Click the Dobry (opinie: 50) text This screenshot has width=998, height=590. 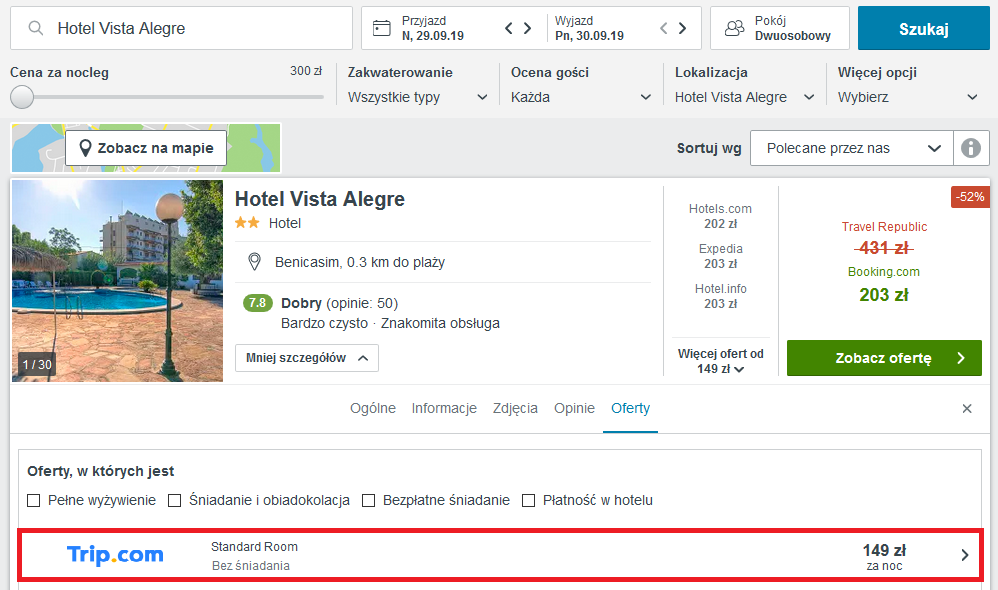339,303
